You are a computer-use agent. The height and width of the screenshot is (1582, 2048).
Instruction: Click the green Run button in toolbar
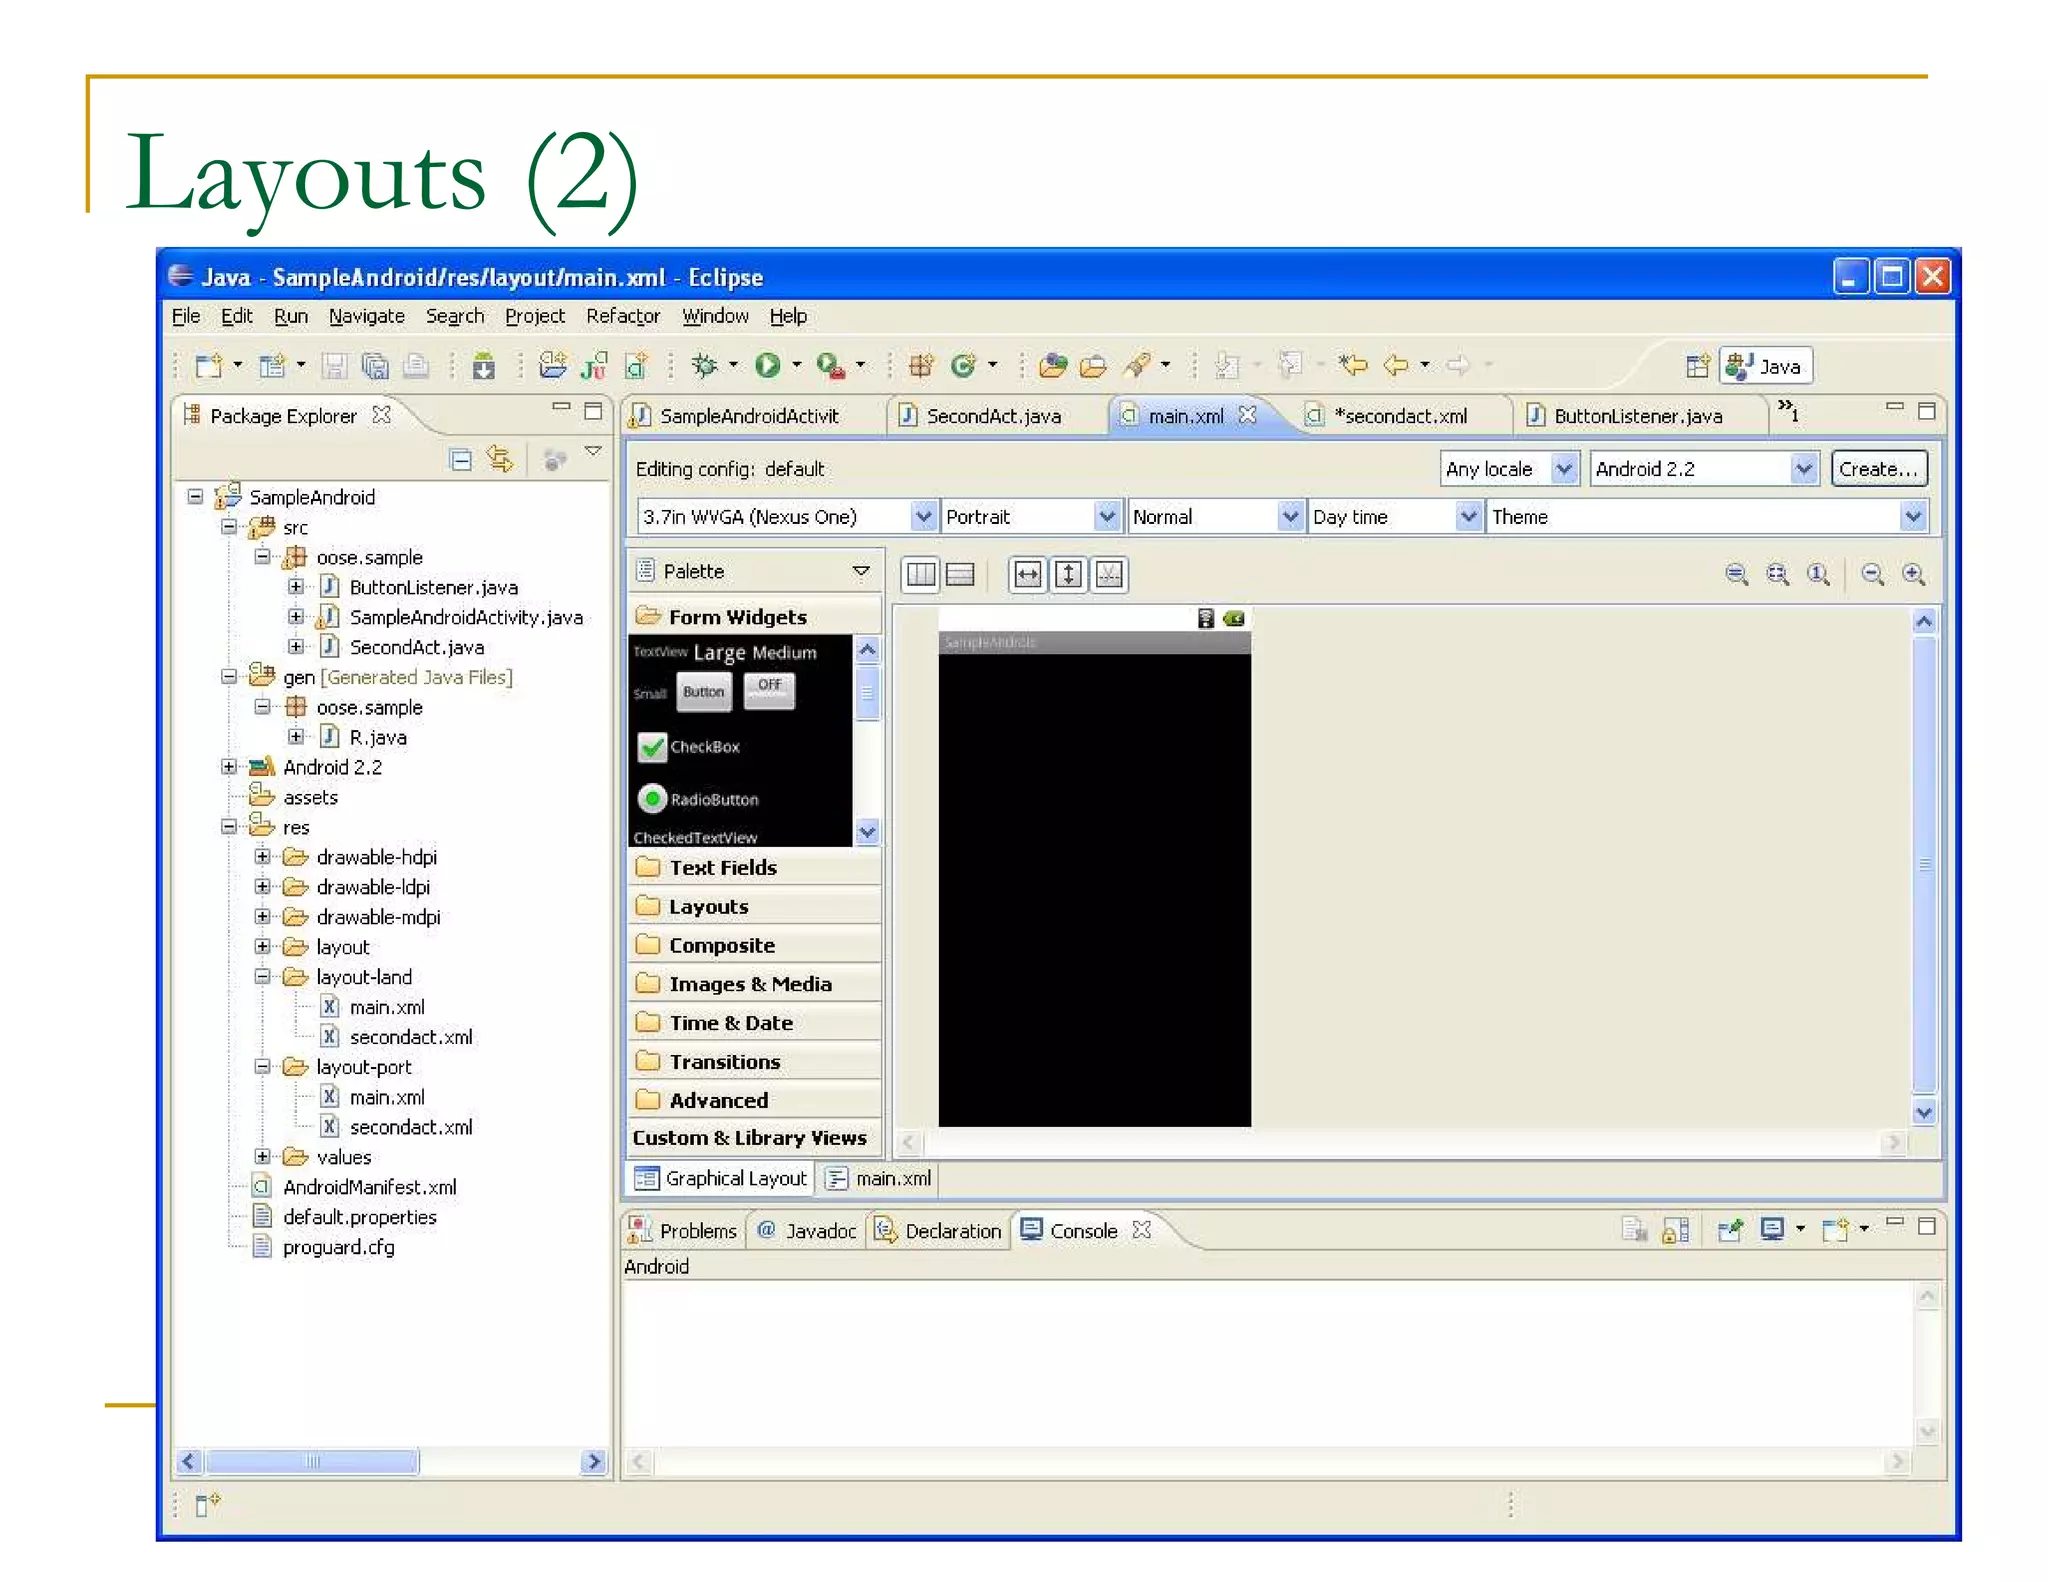coord(767,366)
